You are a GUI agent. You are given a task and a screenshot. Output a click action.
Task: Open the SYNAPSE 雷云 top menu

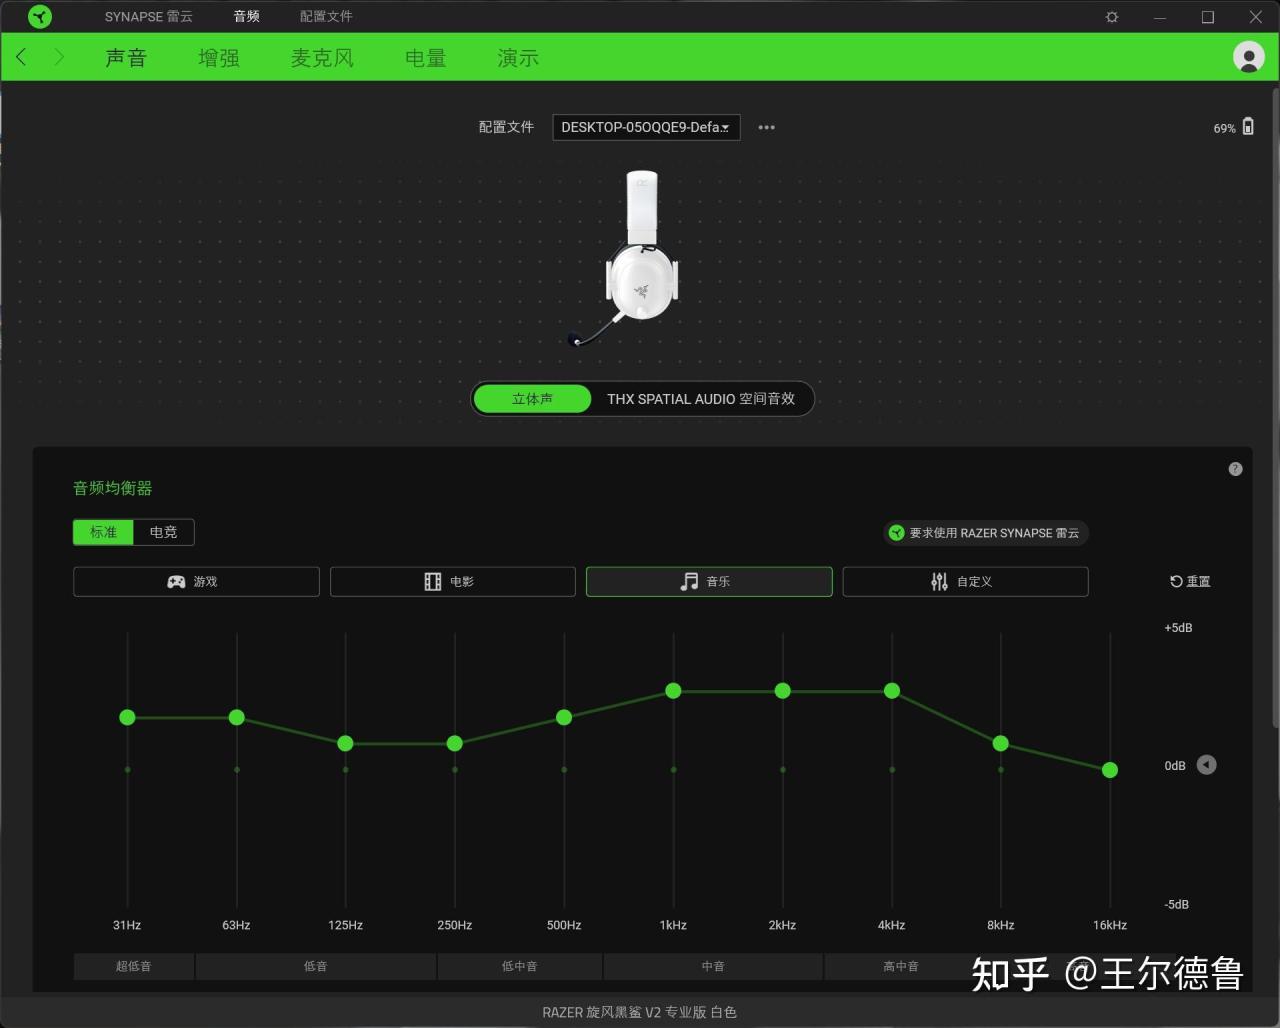pos(149,17)
